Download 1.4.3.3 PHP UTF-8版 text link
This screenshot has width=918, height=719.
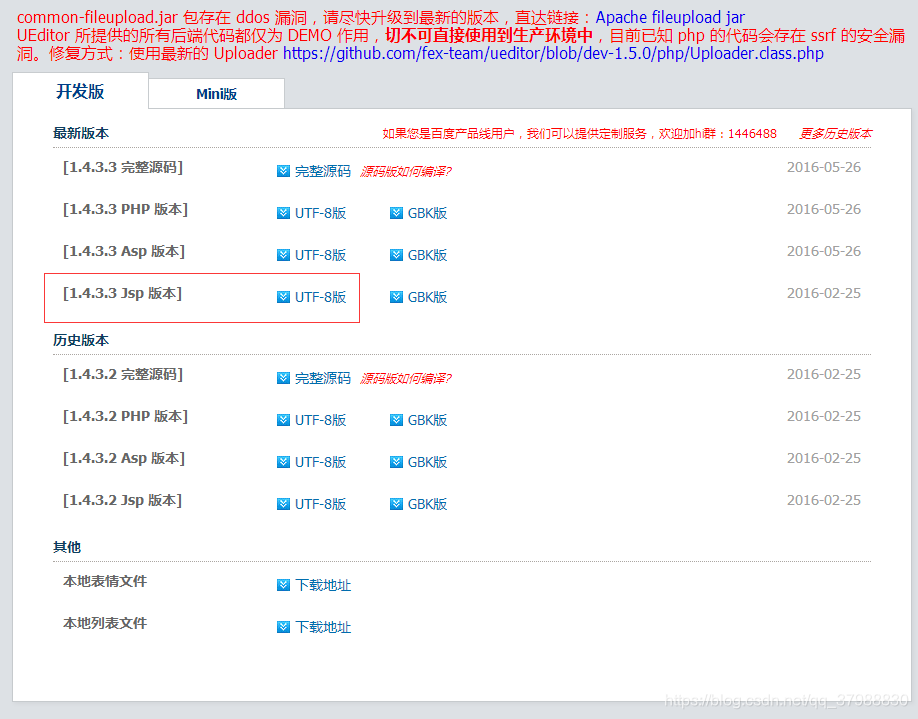pos(320,213)
